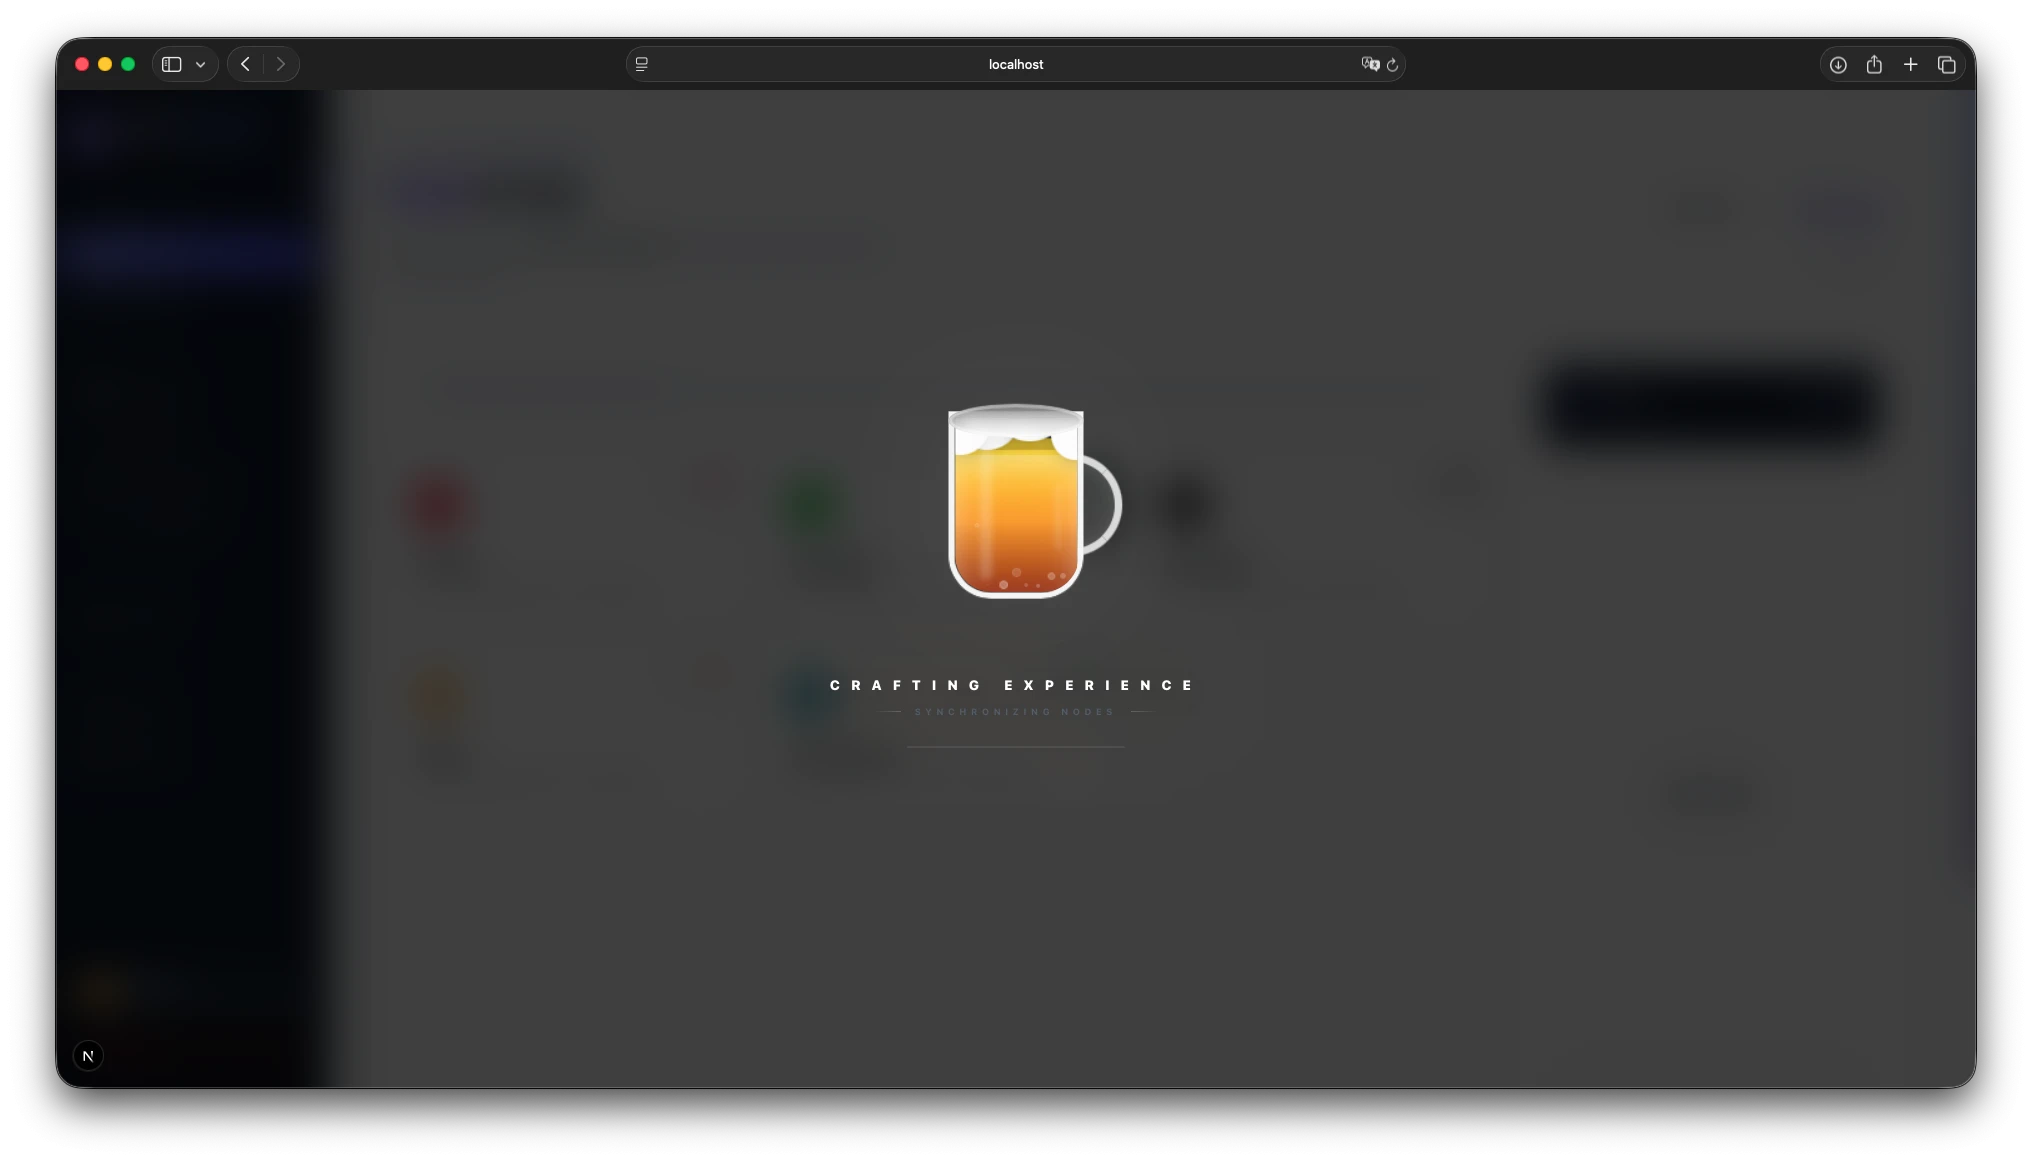Show the downloads list
The image size is (2032, 1162).
coord(1838,64)
